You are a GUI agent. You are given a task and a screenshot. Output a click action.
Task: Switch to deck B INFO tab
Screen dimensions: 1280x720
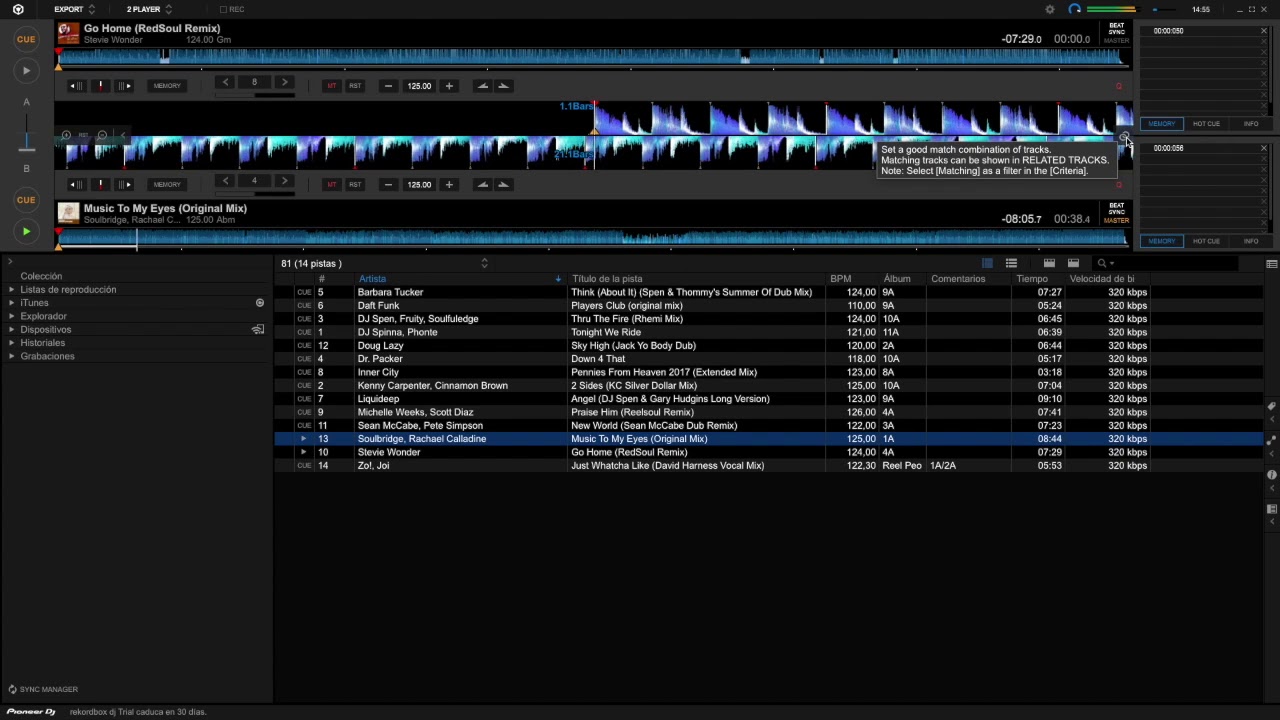[x=1251, y=241]
